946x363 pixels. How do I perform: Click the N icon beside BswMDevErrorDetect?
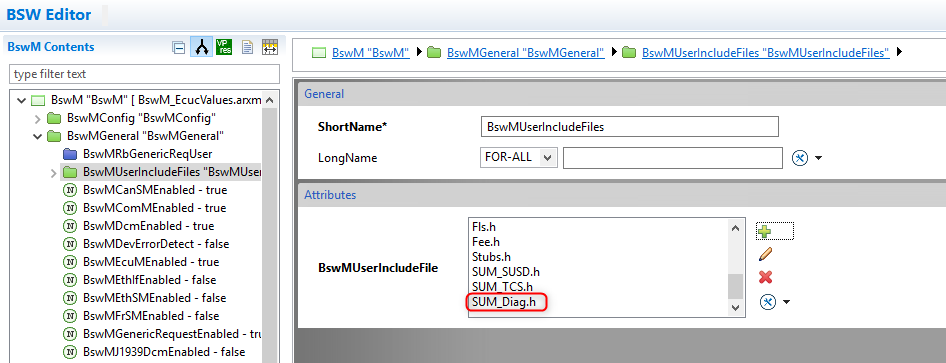coord(70,244)
